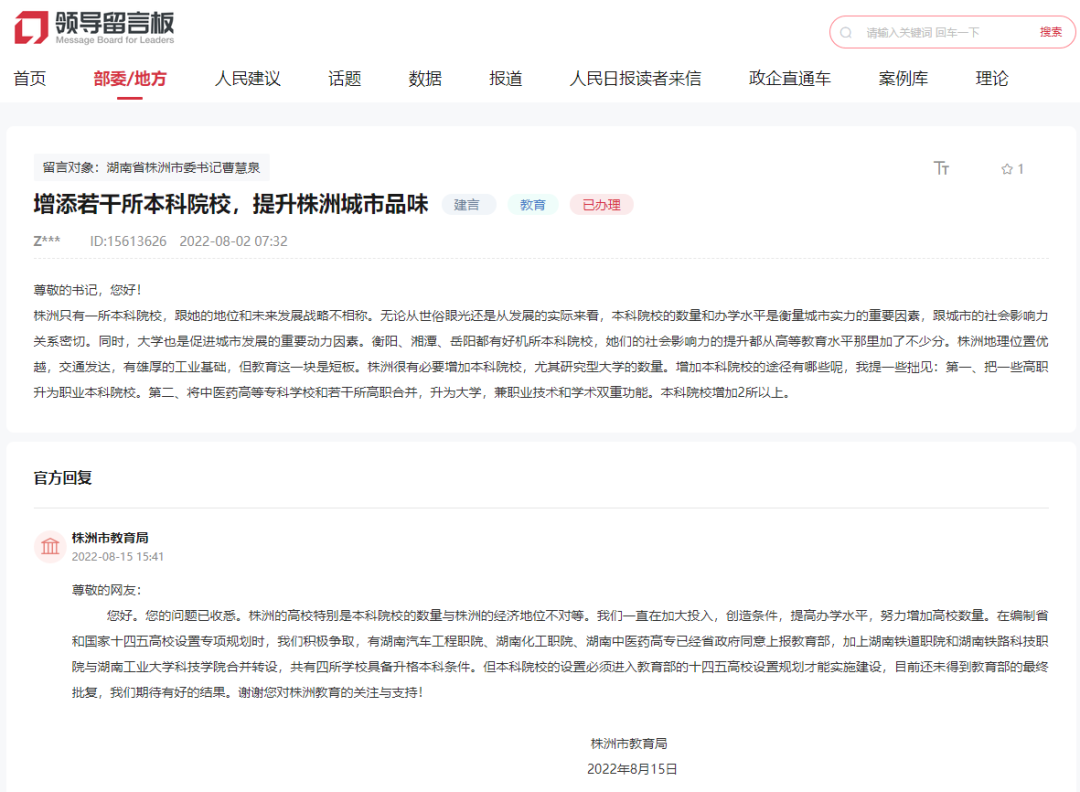Screen dimensions: 1080x792
Task: Click the reply timestamp 2022-08-15 15:41
Action: [118, 556]
